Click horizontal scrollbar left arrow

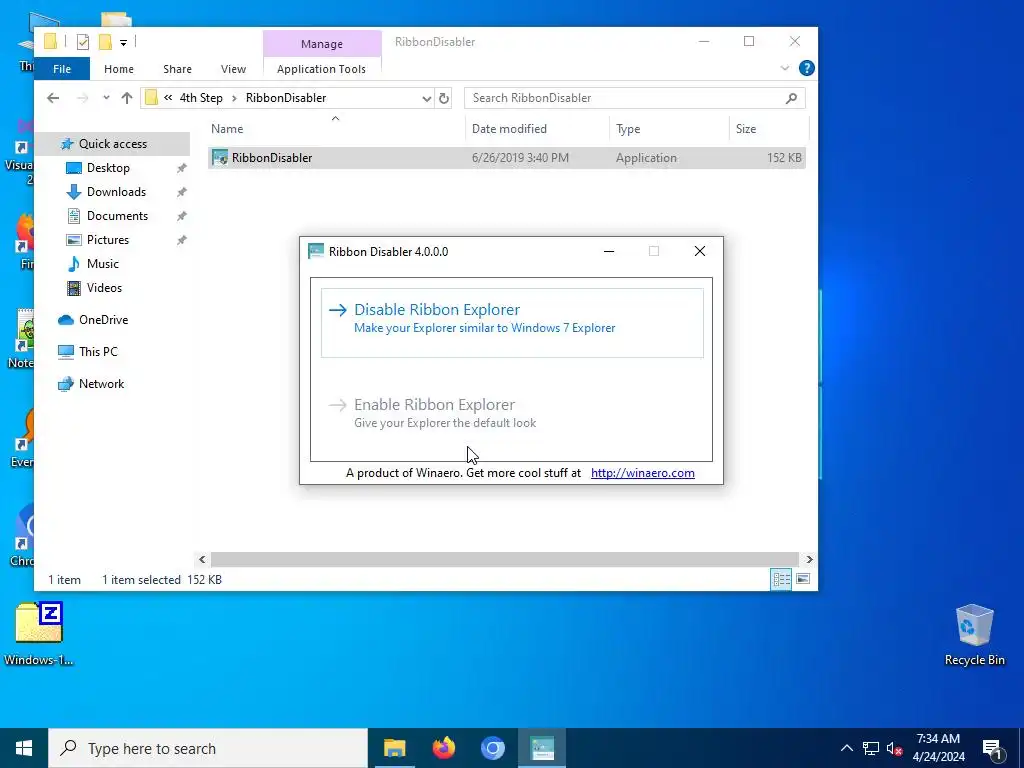(202, 560)
